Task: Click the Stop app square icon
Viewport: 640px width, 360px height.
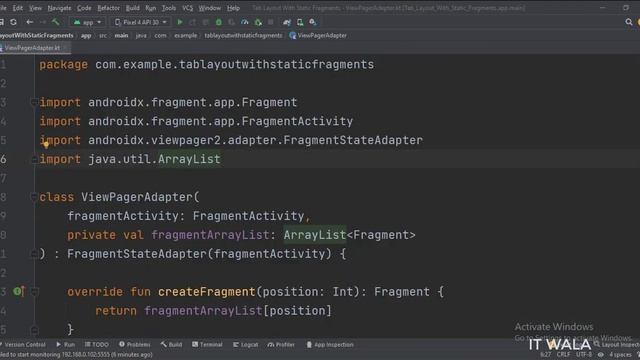Action: (271, 22)
